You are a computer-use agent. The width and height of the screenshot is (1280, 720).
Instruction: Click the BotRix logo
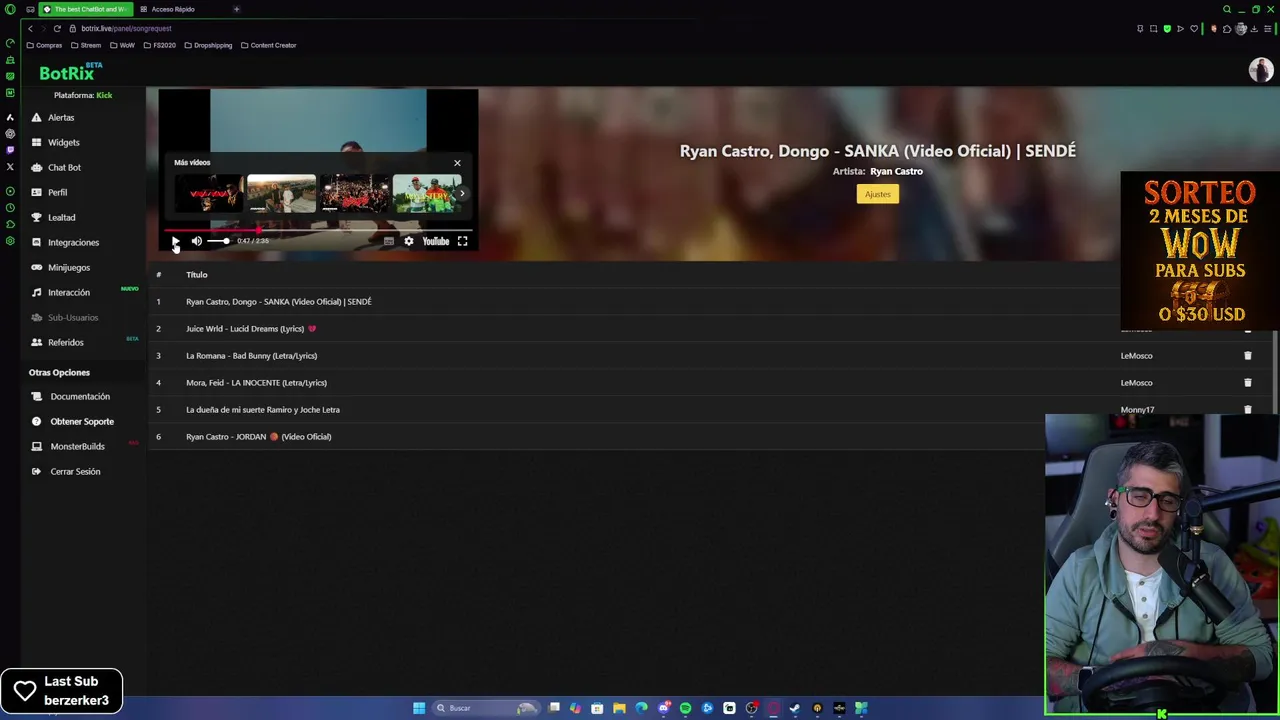click(x=69, y=72)
